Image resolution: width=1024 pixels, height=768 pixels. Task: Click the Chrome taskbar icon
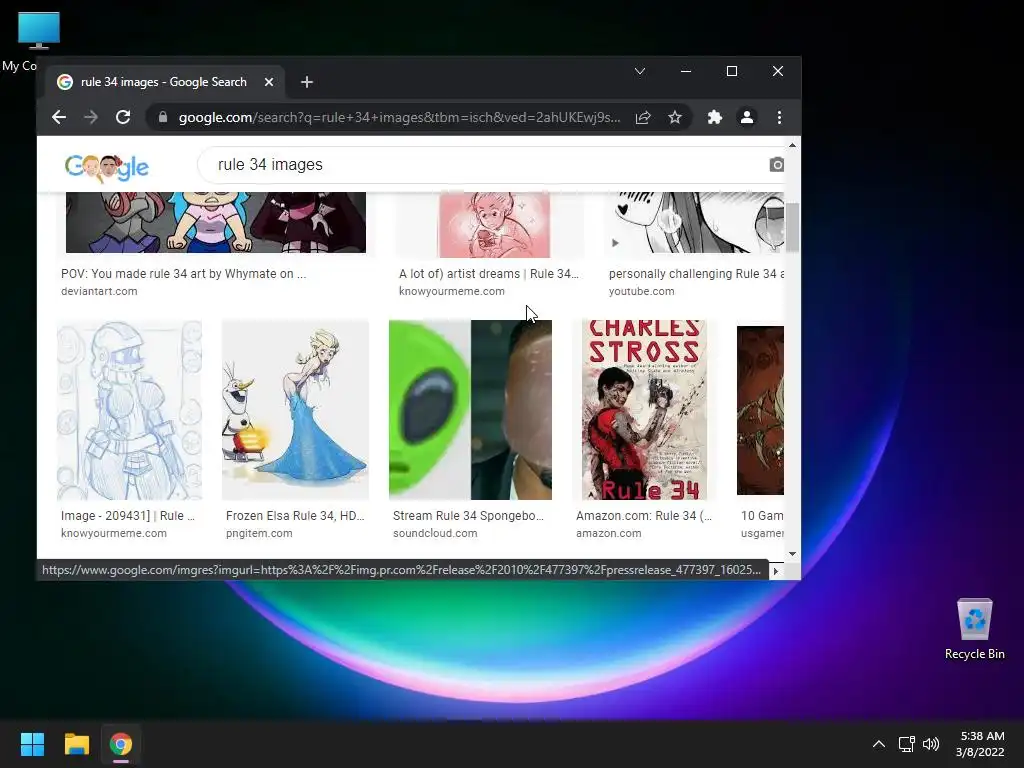121,744
